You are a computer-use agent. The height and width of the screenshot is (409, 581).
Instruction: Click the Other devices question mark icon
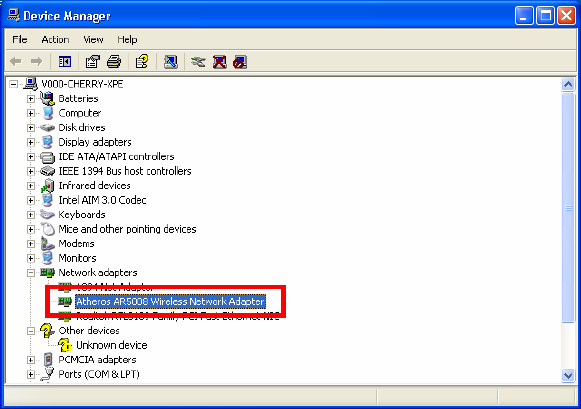click(47, 330)
